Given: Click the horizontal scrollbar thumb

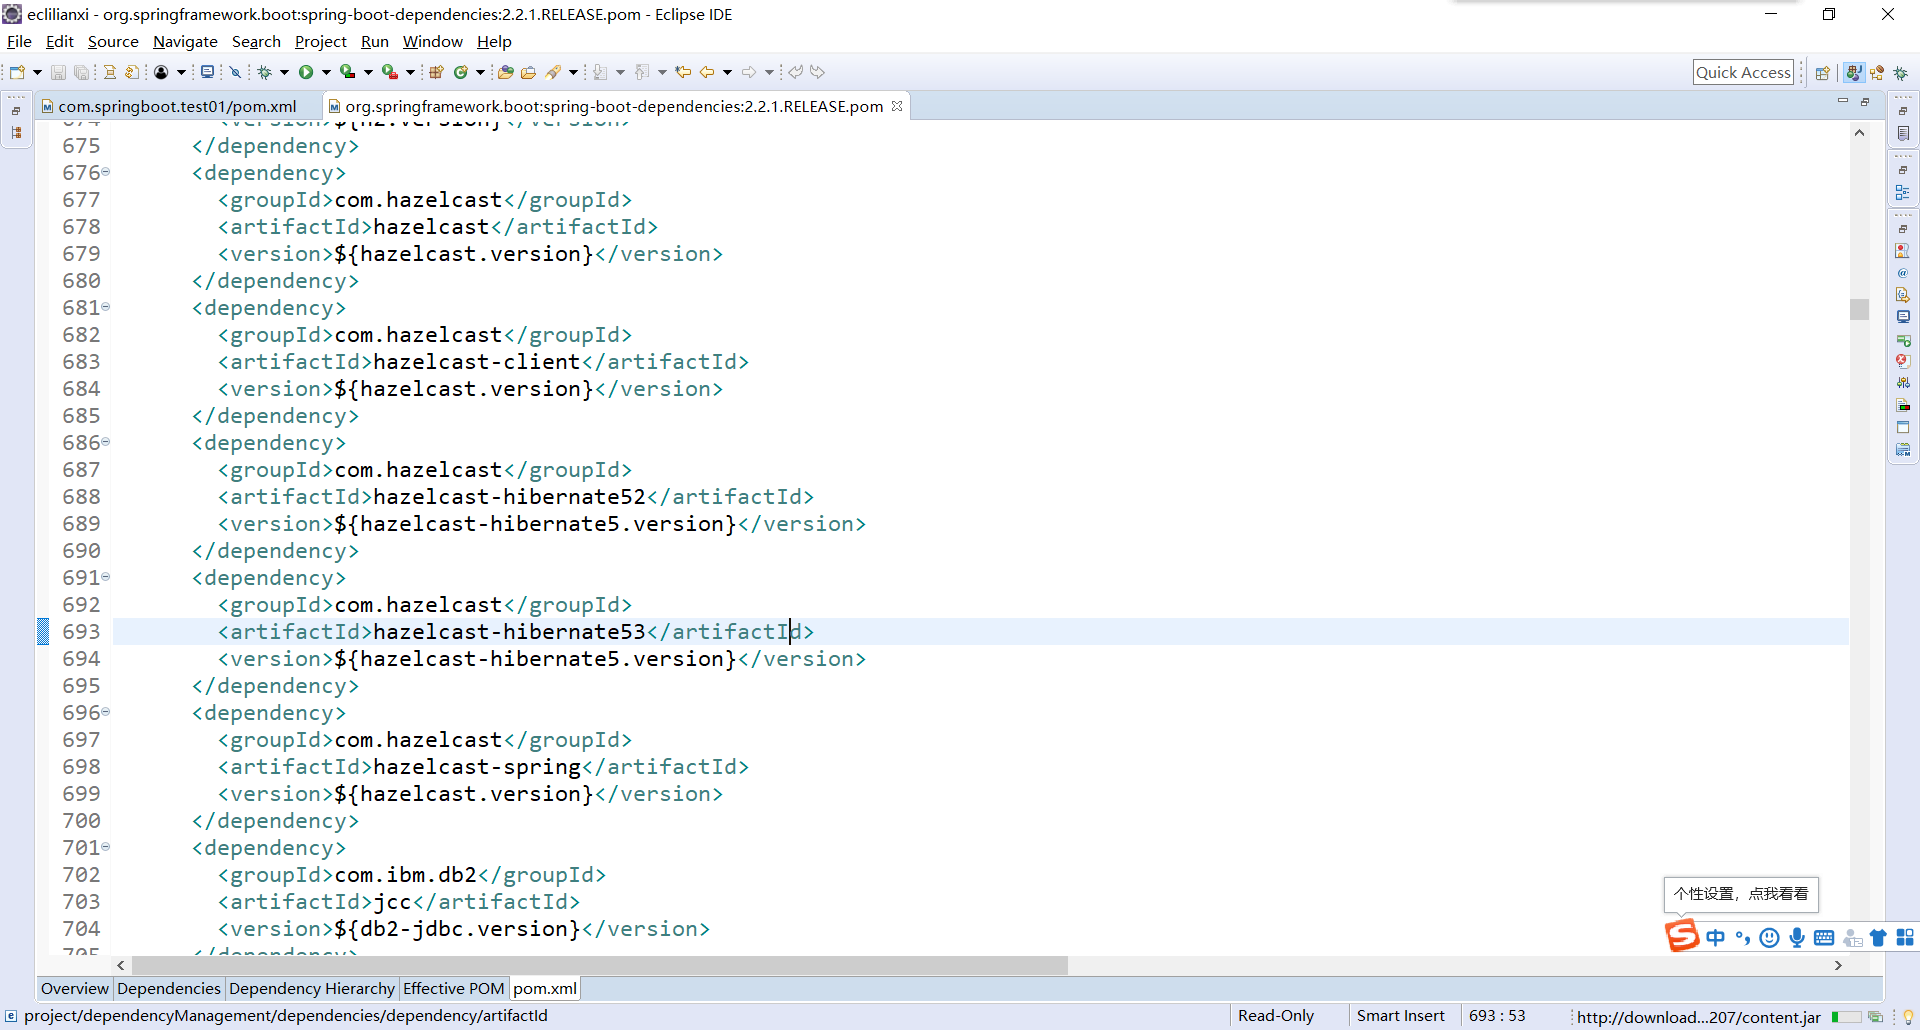Looking at the screenshot, I should 600,965.
